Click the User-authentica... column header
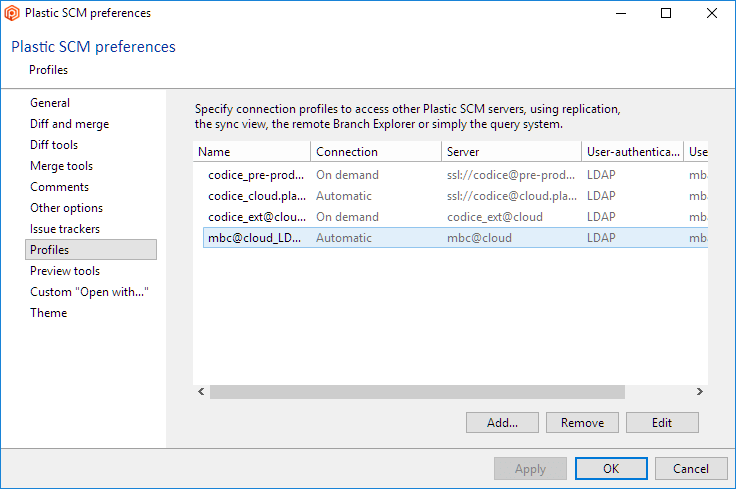This screenshot has height=489, width=736. (633, 152)
